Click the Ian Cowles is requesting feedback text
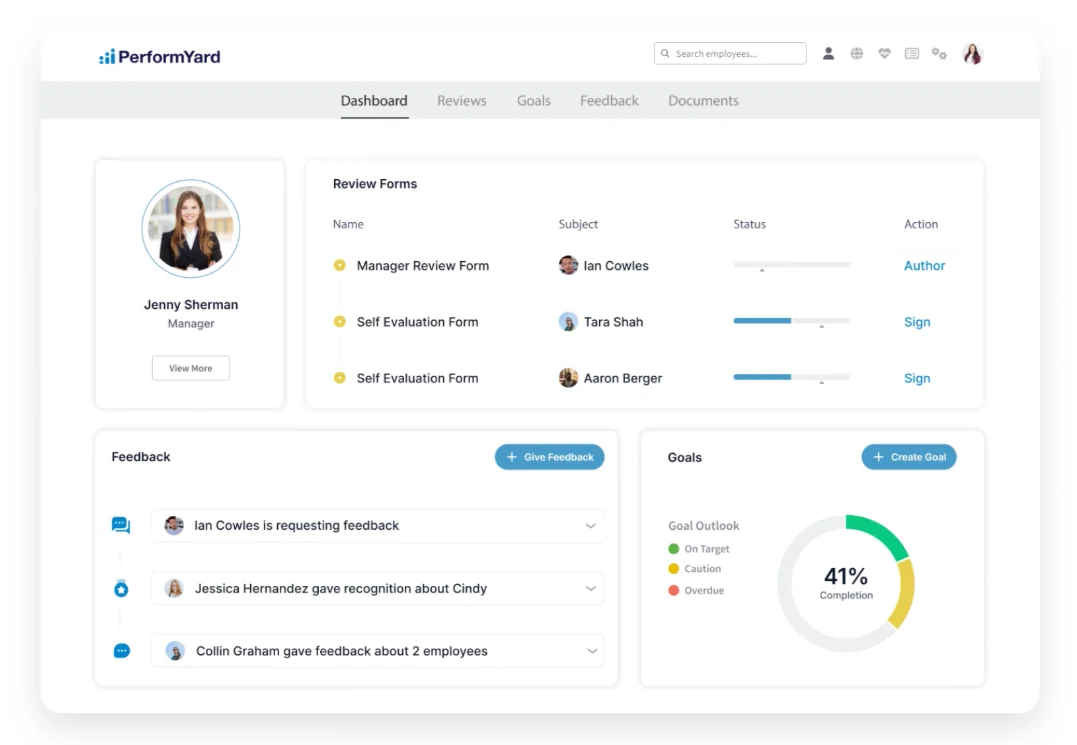The height and width of the screenshot is (745, 1077). [297, 525]
